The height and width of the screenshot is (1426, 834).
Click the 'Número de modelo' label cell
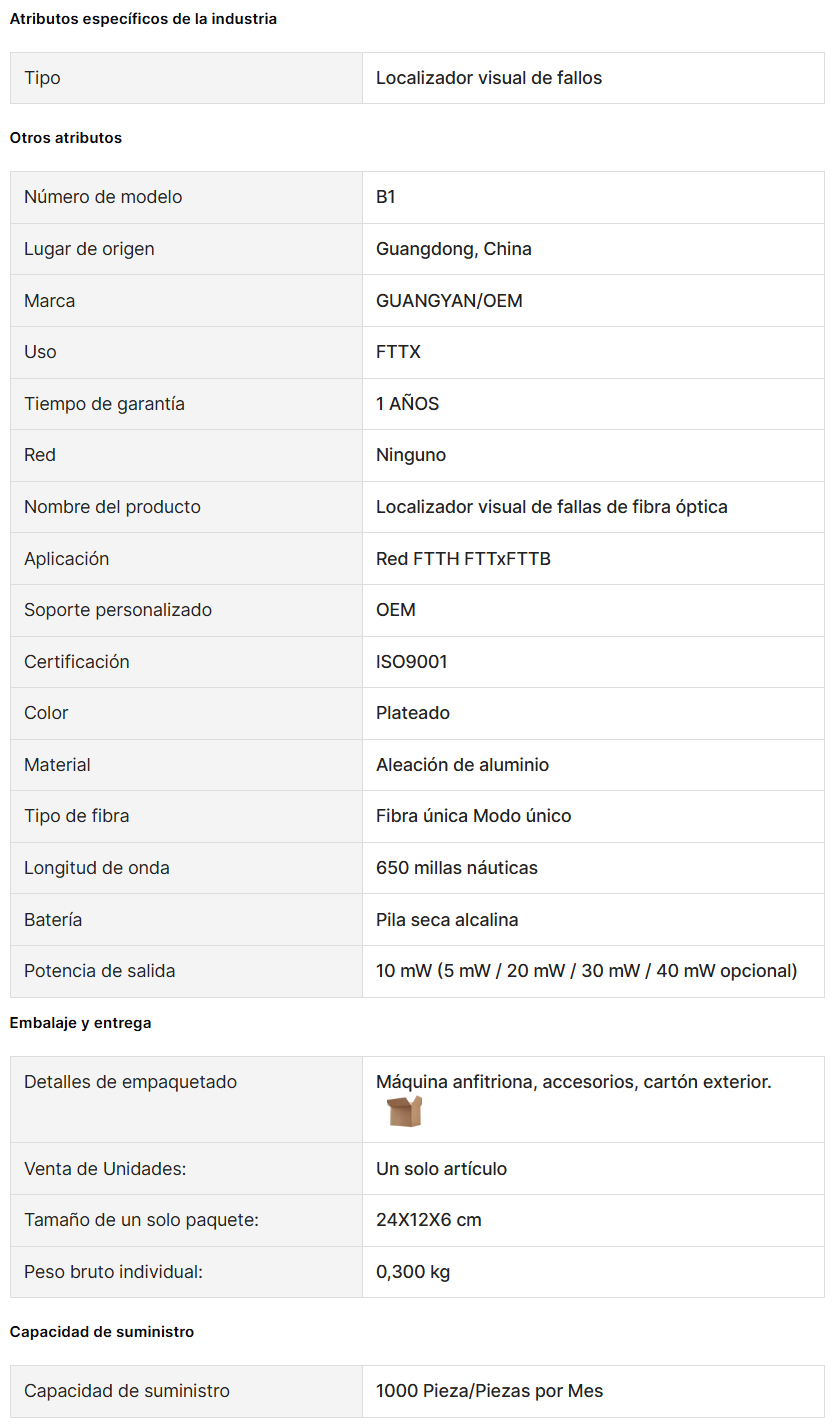[186, 197]
